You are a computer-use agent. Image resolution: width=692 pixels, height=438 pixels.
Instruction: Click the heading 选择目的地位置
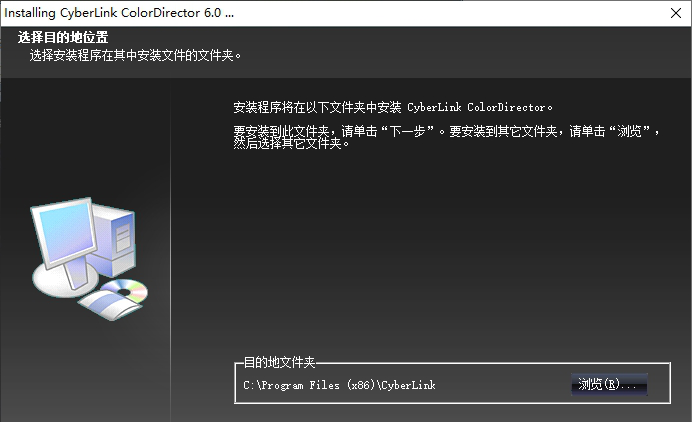point(63,38)
